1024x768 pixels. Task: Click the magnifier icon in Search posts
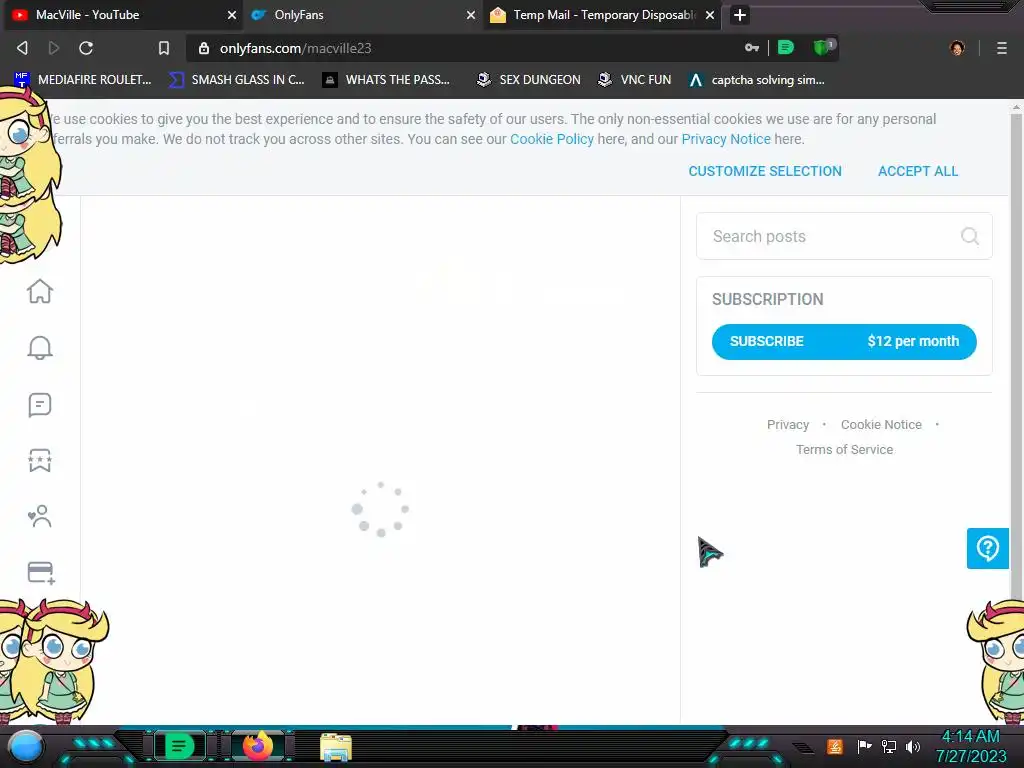coord(970,236)
